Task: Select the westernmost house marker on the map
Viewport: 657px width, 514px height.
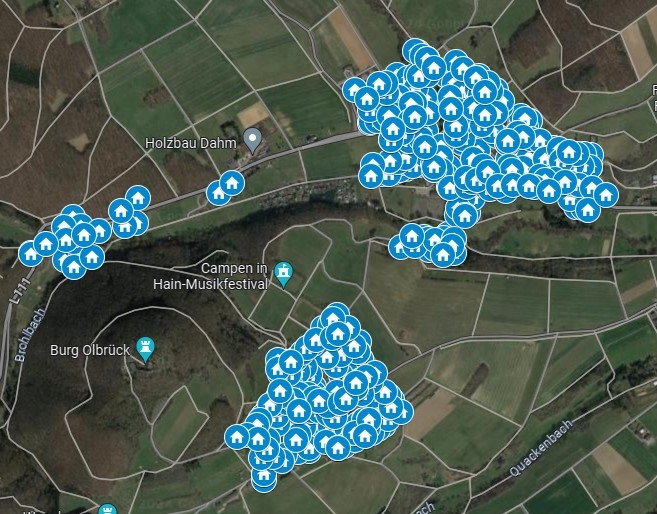Action: (31, 254)
